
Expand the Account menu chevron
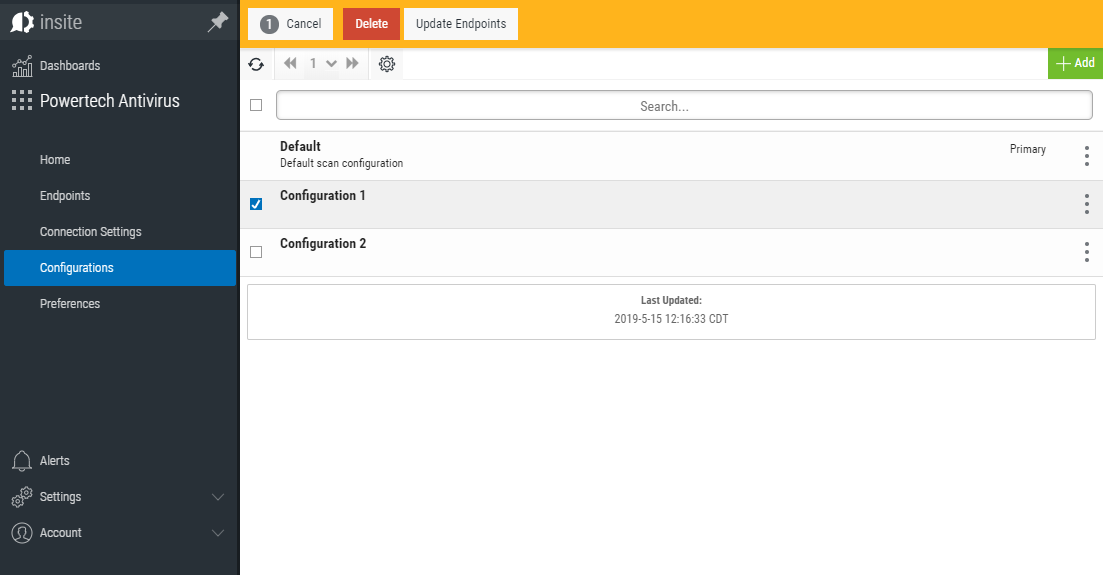[x=218, y=533]
